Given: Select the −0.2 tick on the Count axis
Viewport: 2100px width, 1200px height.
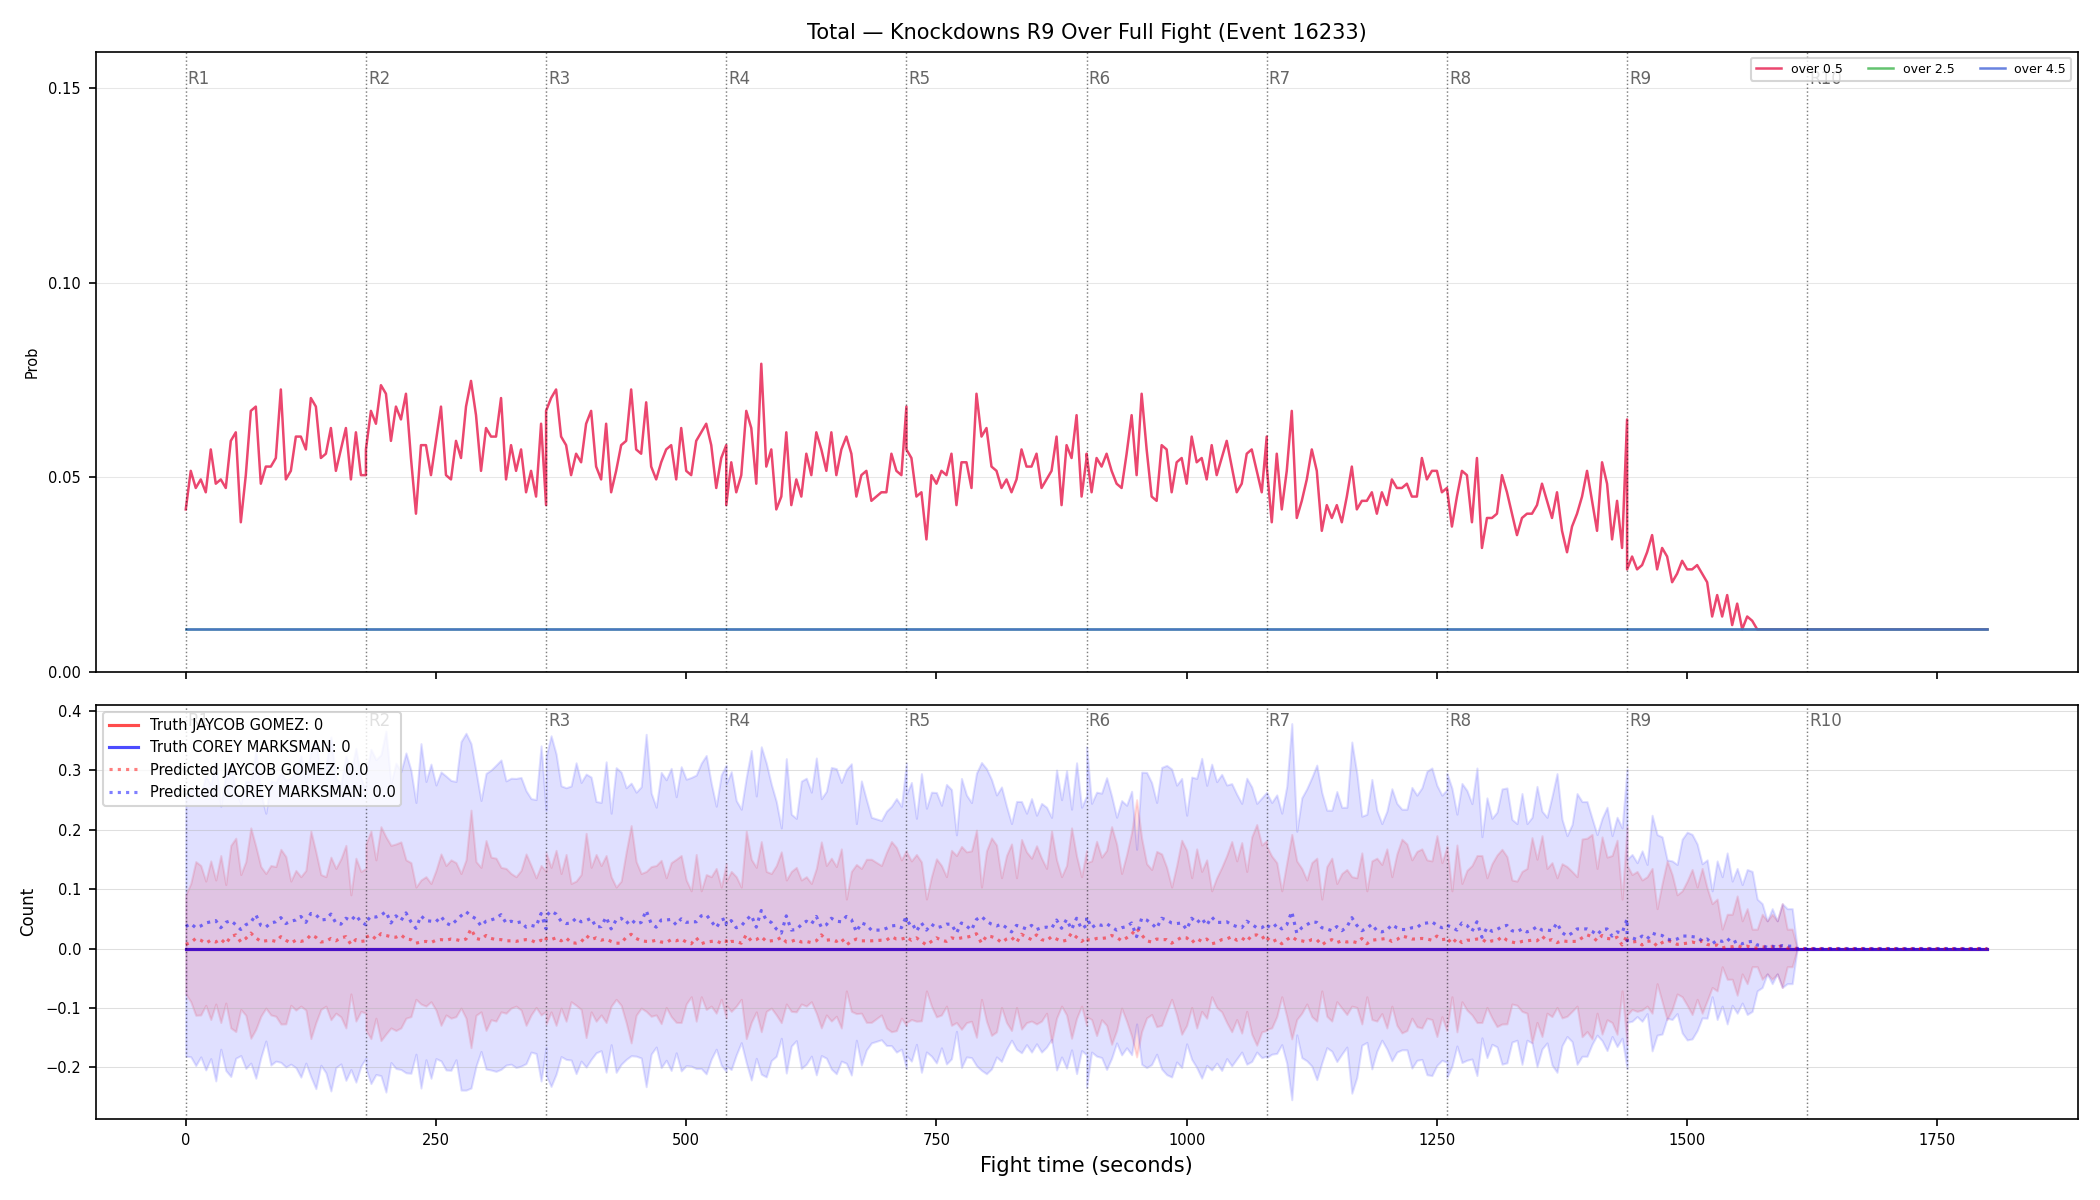Looking at the screenshot, I should tap(62, 1067).
